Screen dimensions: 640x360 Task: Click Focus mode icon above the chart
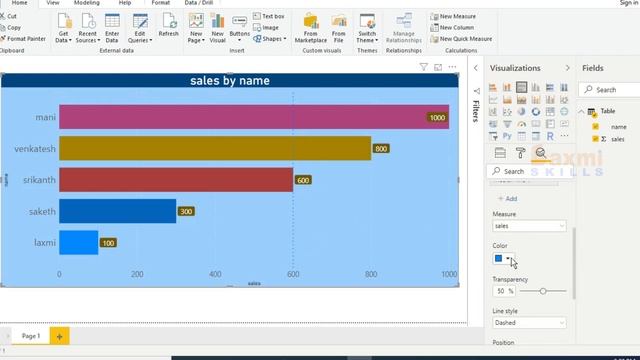click(x=438, y=67)
